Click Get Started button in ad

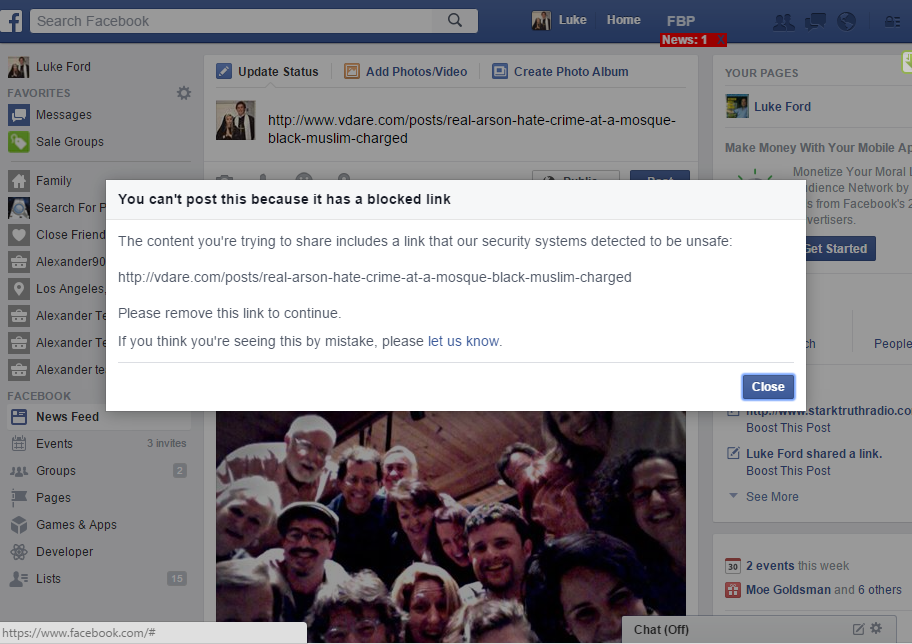pyautogui.click(x=836, y=249)
